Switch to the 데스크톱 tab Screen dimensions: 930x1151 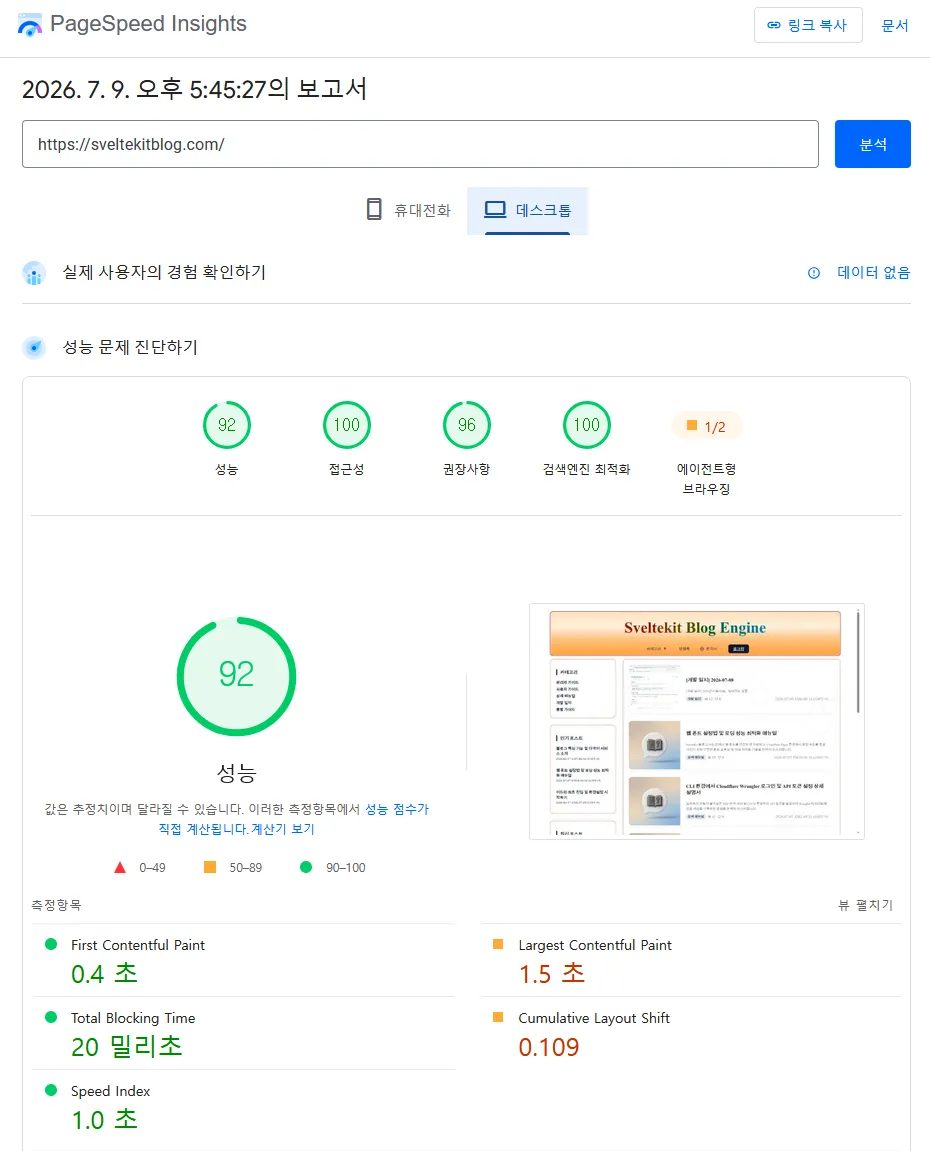coord(528,211)
